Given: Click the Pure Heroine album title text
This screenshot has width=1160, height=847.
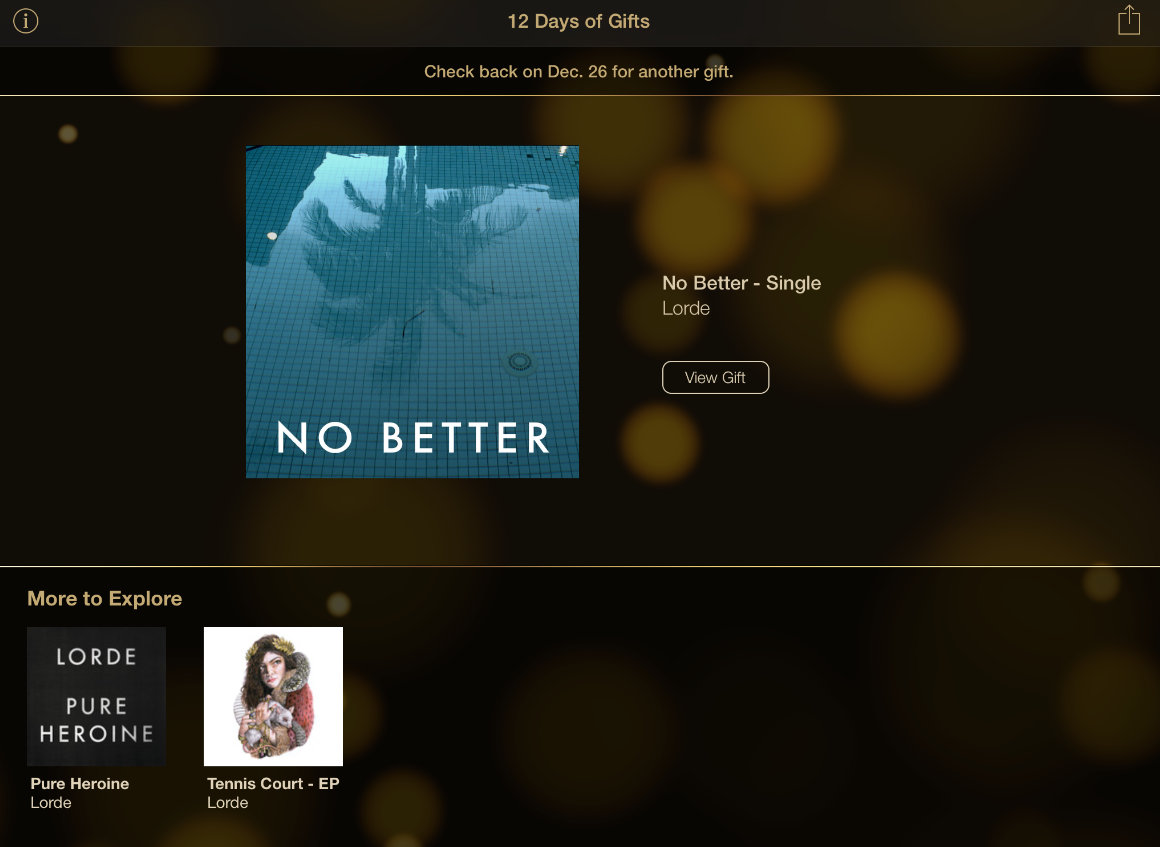Looking at the screenshot, I should tap(80, 783).
